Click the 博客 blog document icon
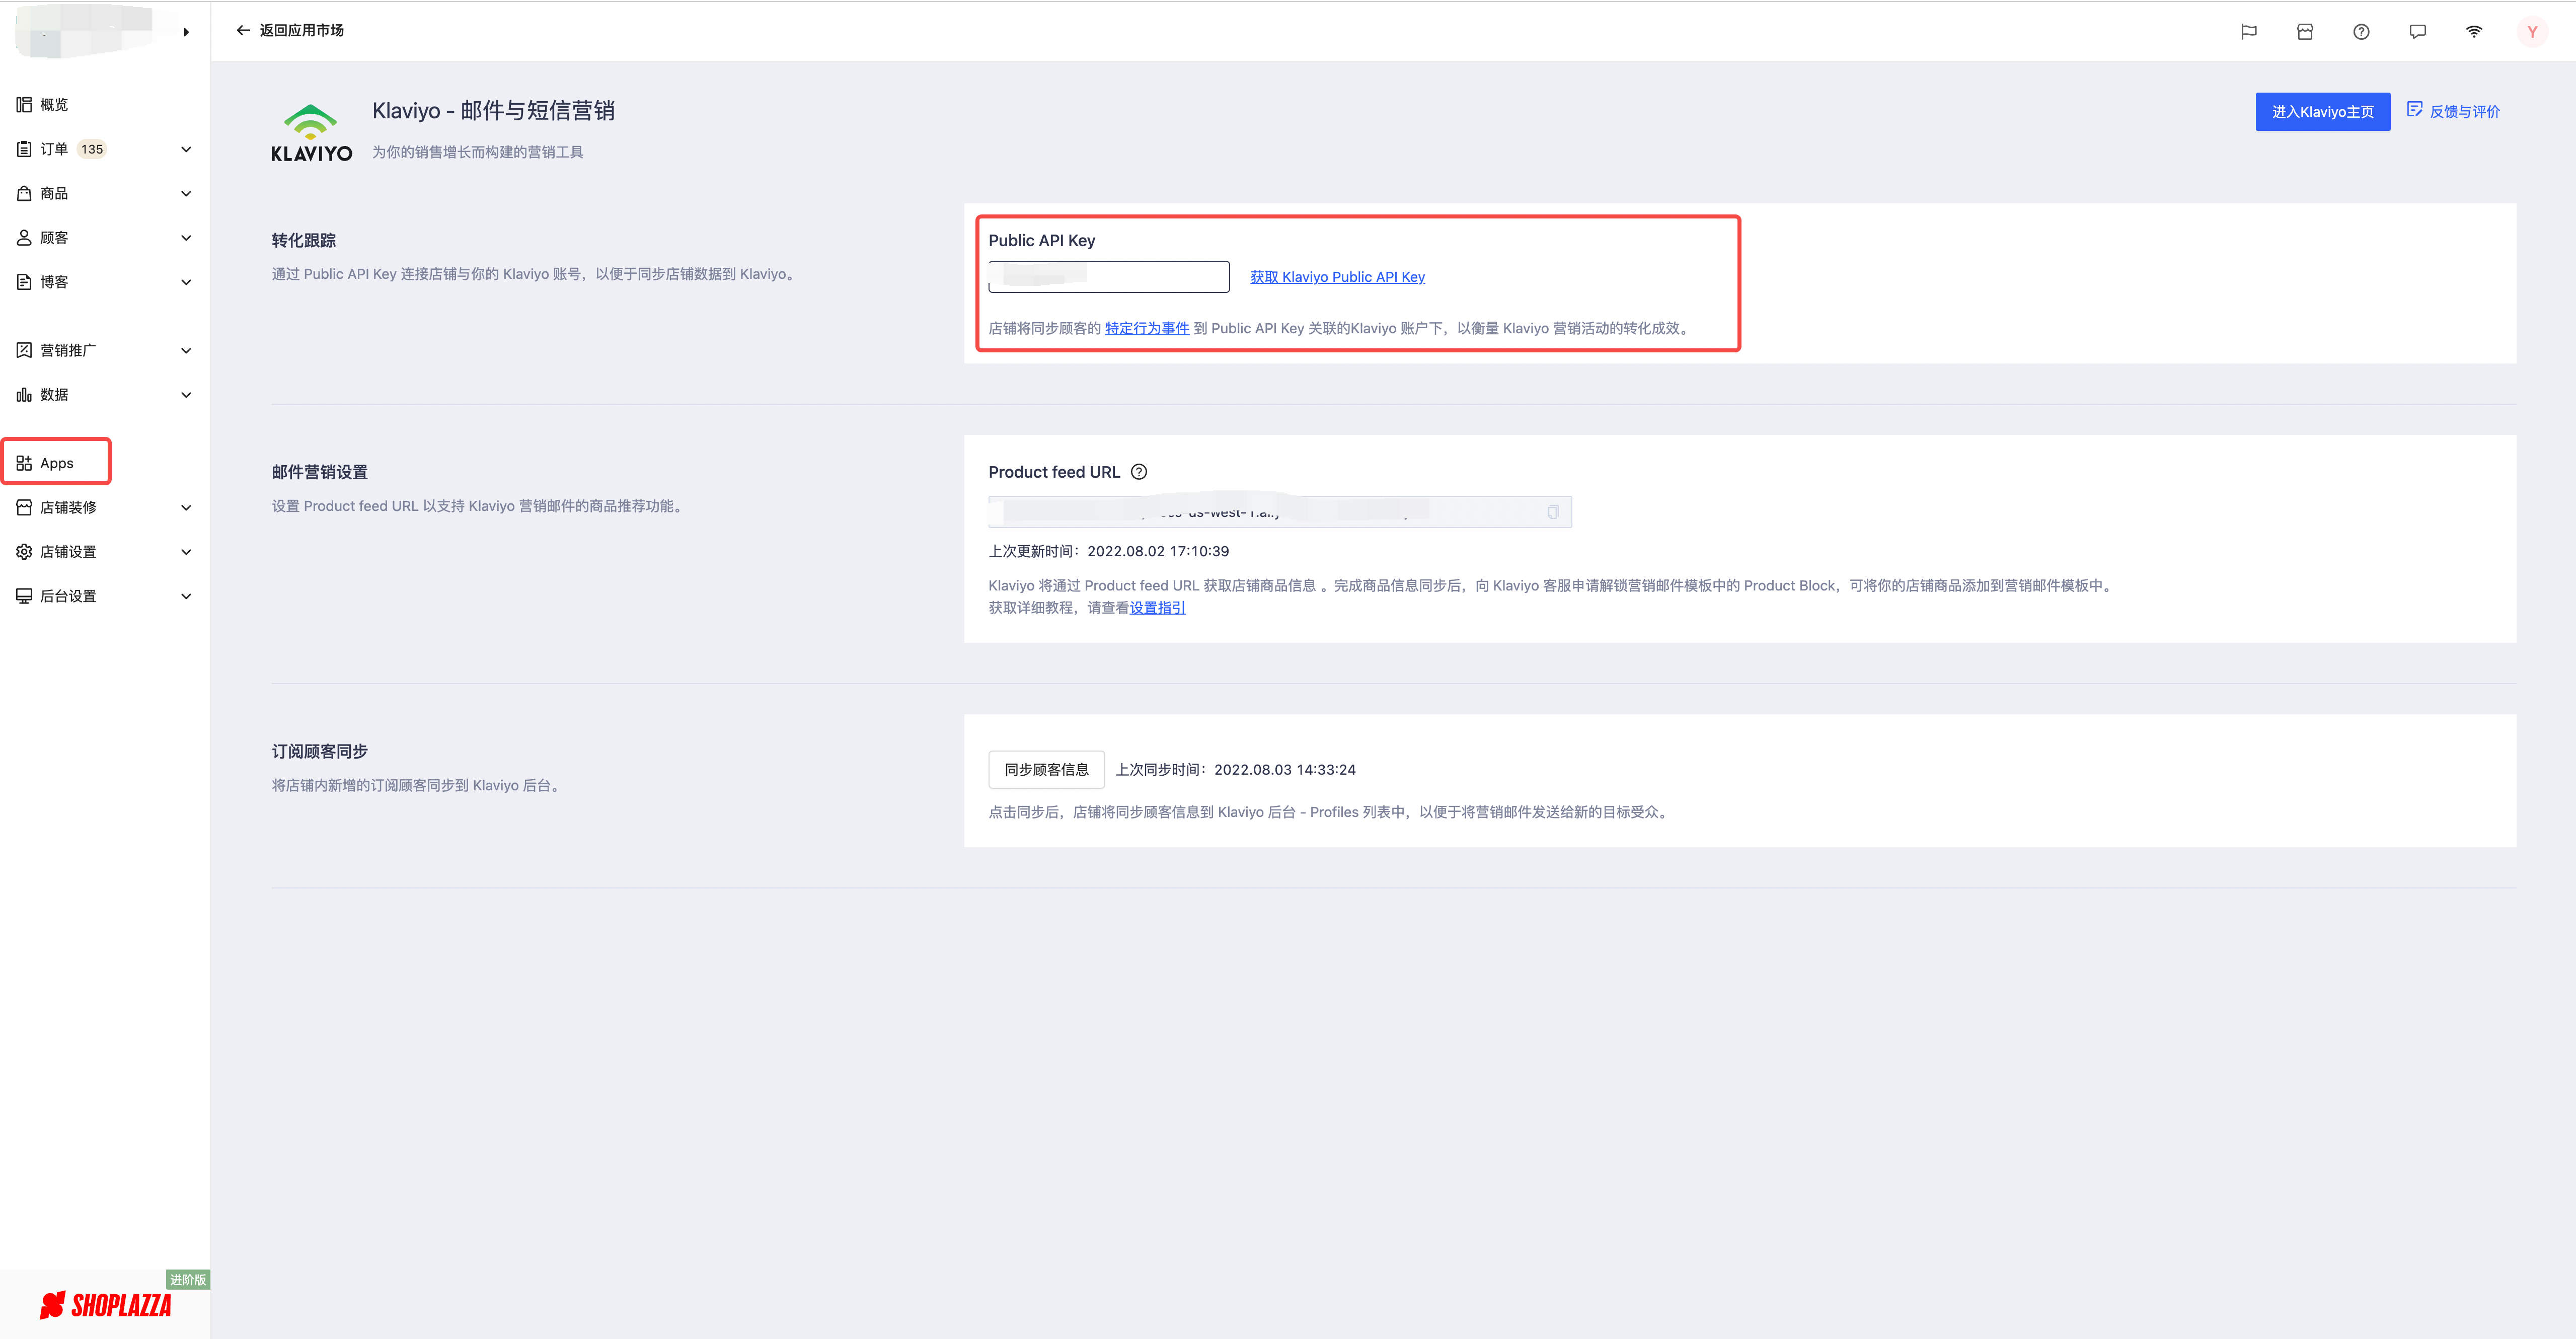 pyautogui.click(x=24, y=282)
